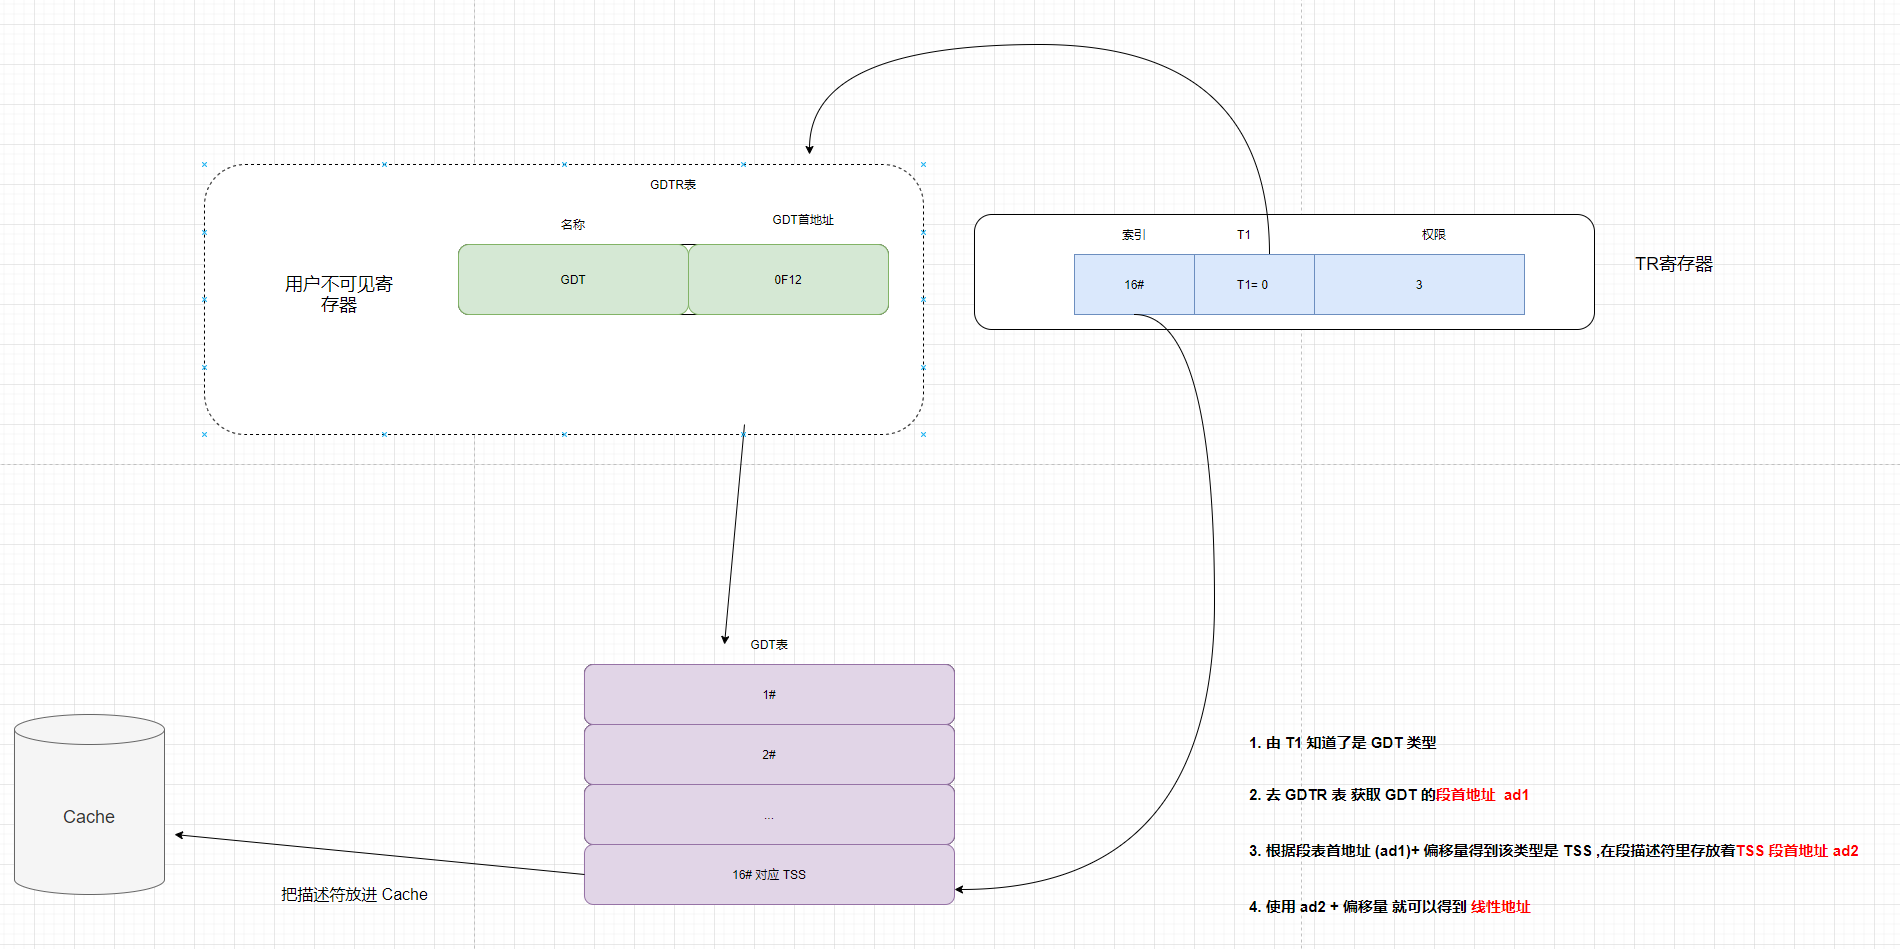Click step 3 text about TSS segment address
Viewport: 1900px width, 949px height.
[1553, 851]
